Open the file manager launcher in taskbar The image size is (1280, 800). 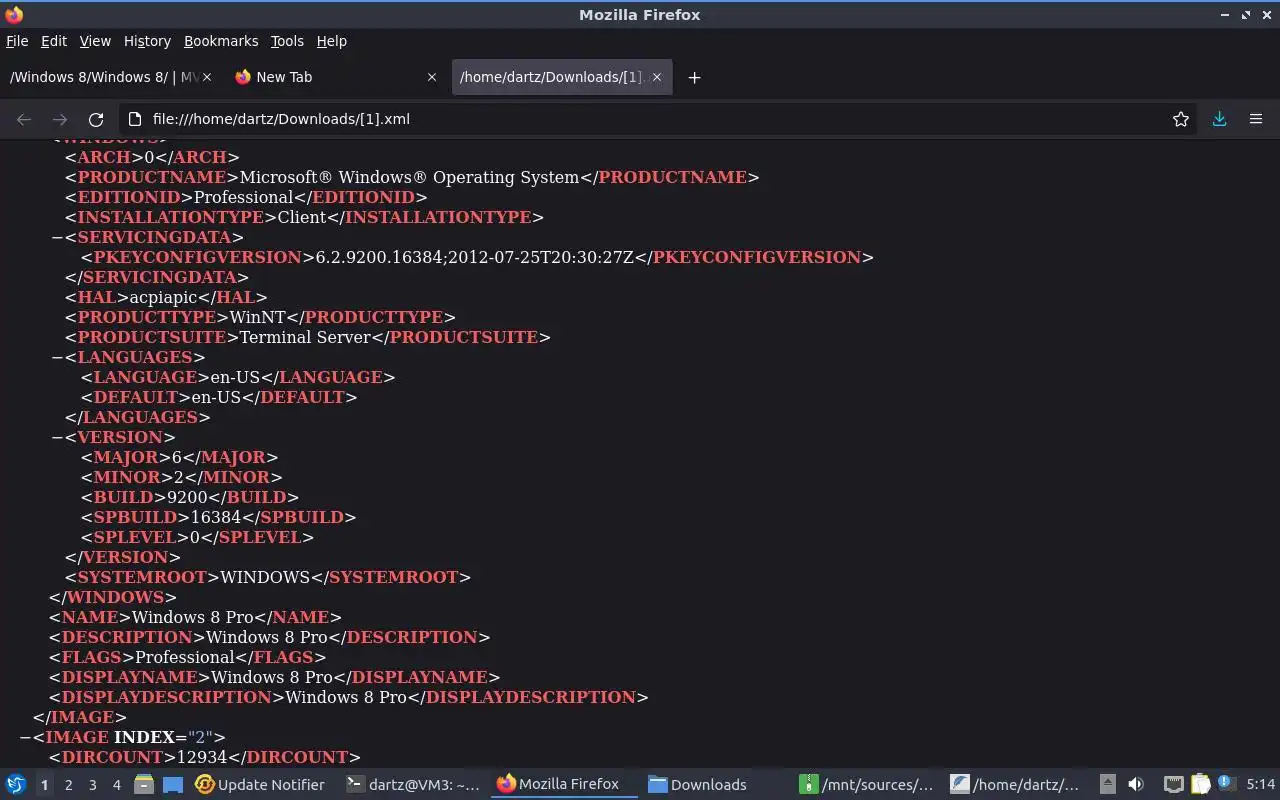[144, 785]
